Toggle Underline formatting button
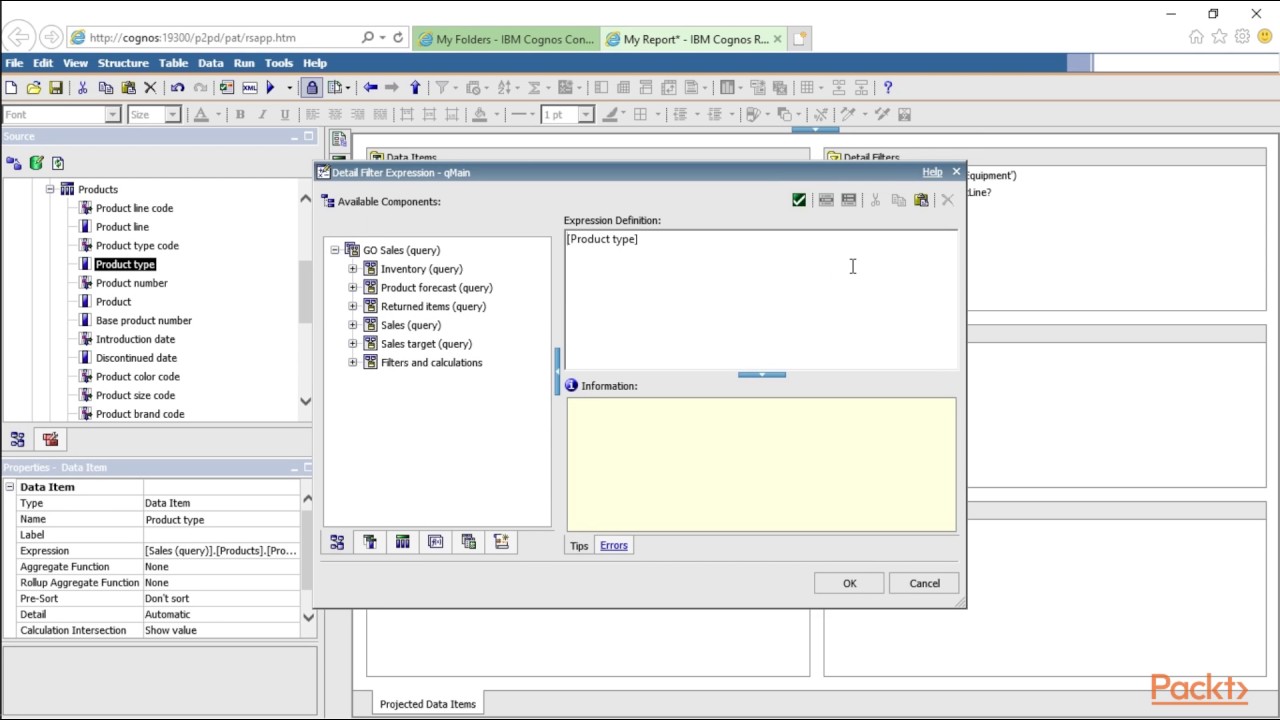This screenshot has width=1280, height=720. pos(285,115)
